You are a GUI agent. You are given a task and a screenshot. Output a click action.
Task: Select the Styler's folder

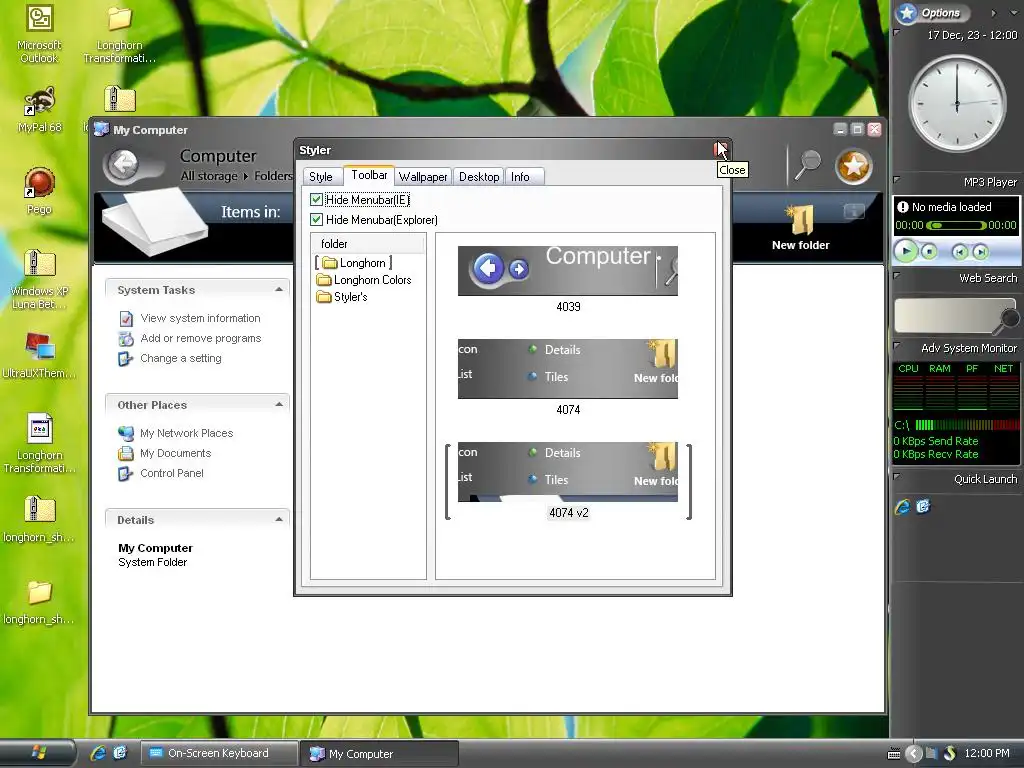[342, 296]
